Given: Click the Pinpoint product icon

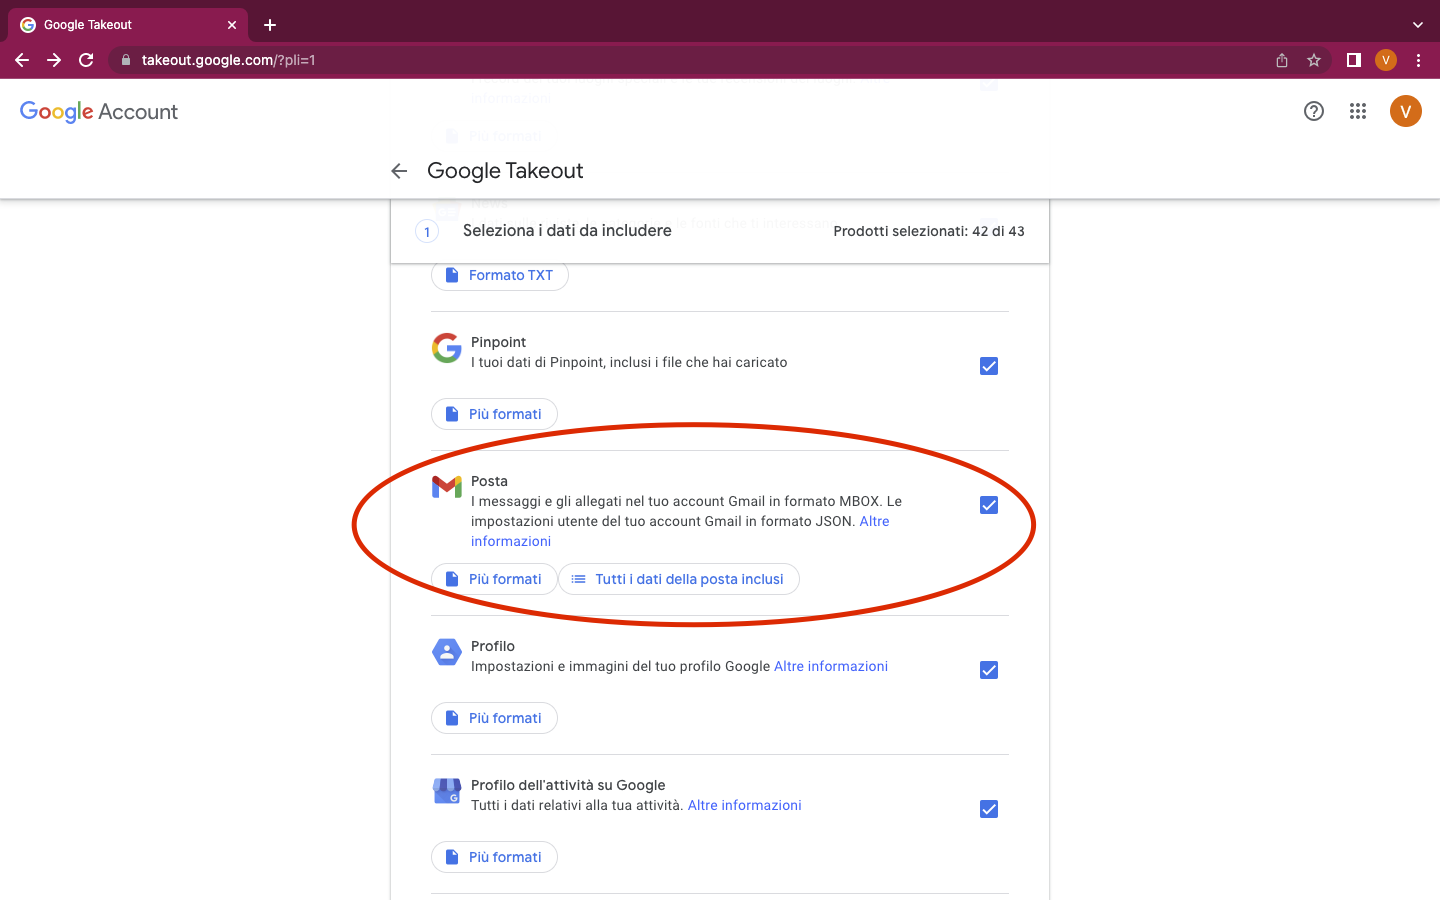Looking at the screenshot, I should 446,348.
